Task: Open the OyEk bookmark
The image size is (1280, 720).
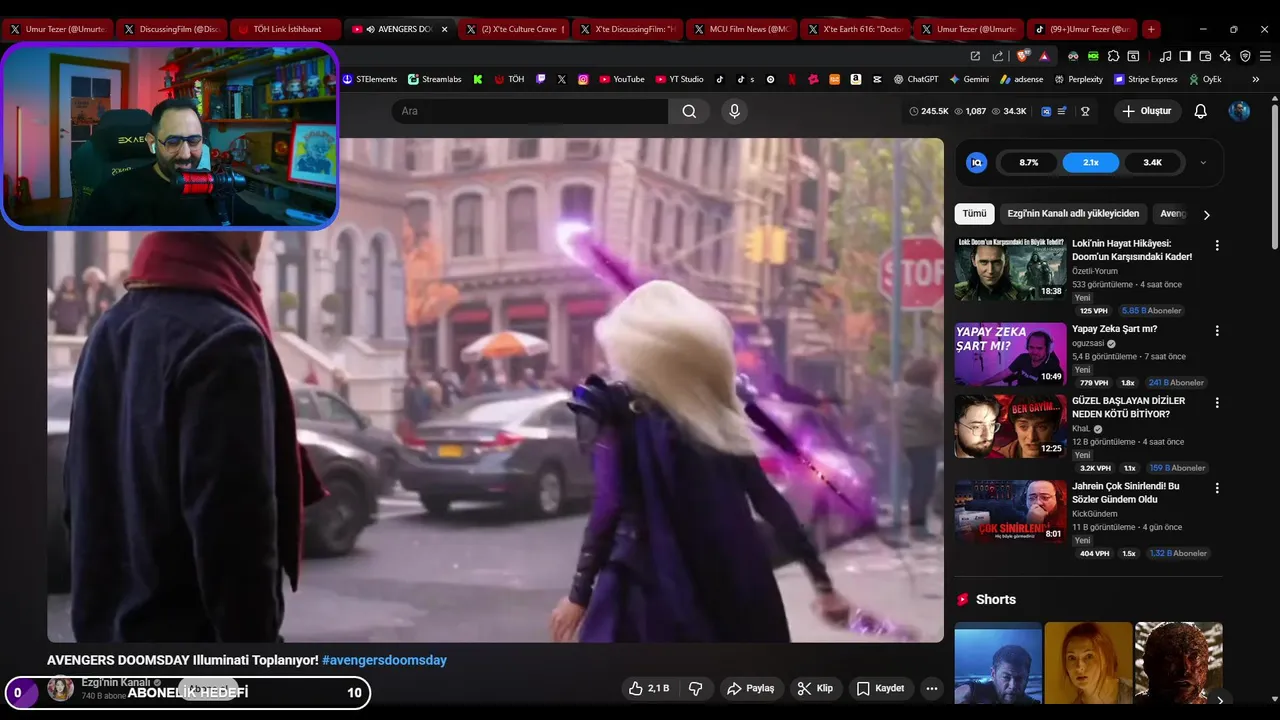Action: 1205,79
